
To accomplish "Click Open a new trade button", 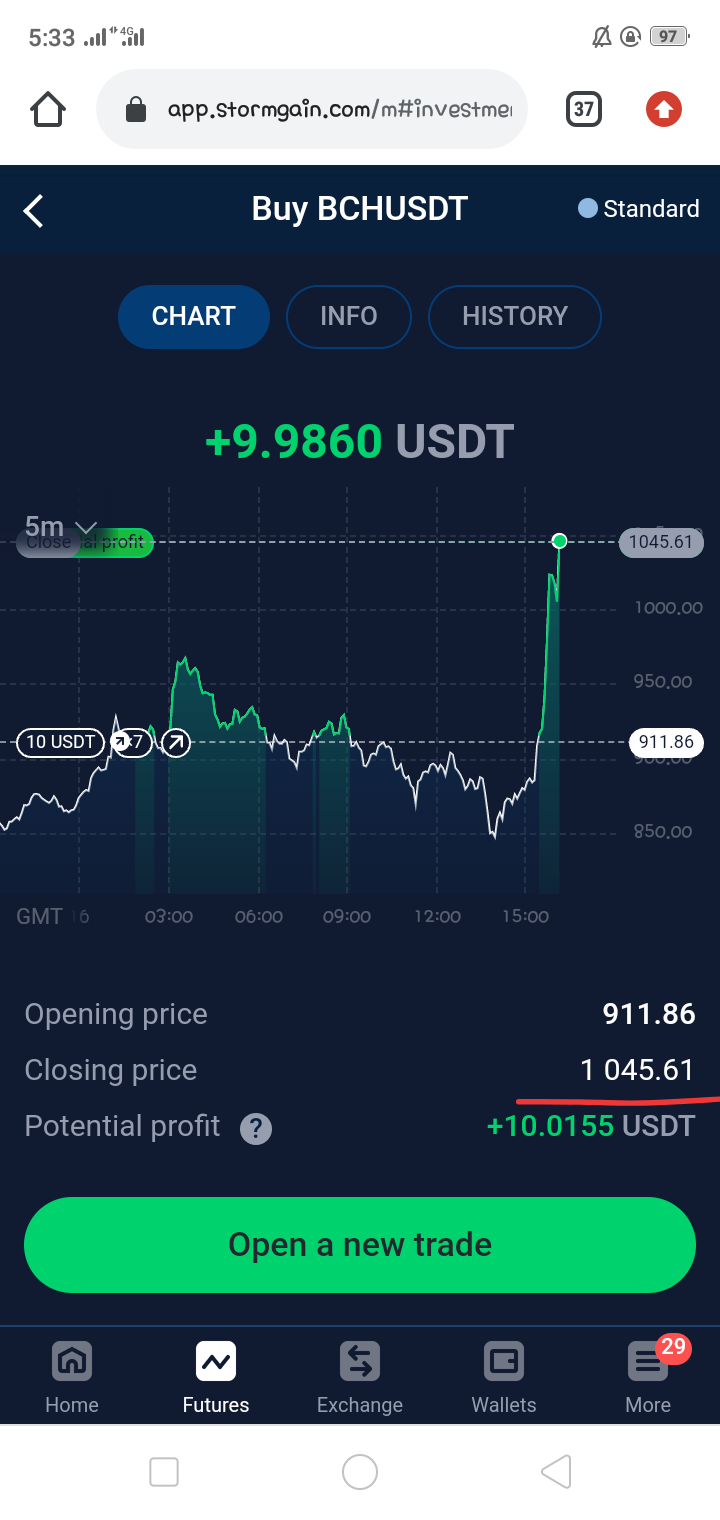I will tap(360, 1245).
